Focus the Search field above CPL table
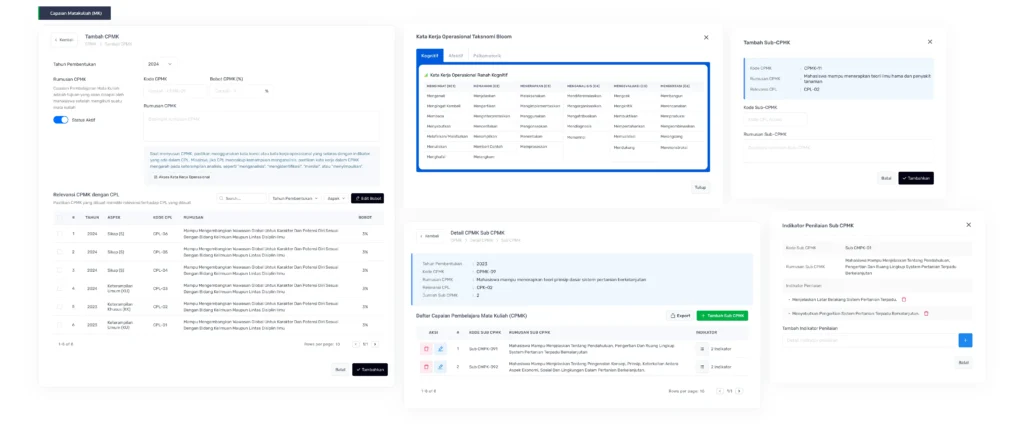The width and height of the screenshot is (1024, 432). pyautogui.click(x=242, y=198)
